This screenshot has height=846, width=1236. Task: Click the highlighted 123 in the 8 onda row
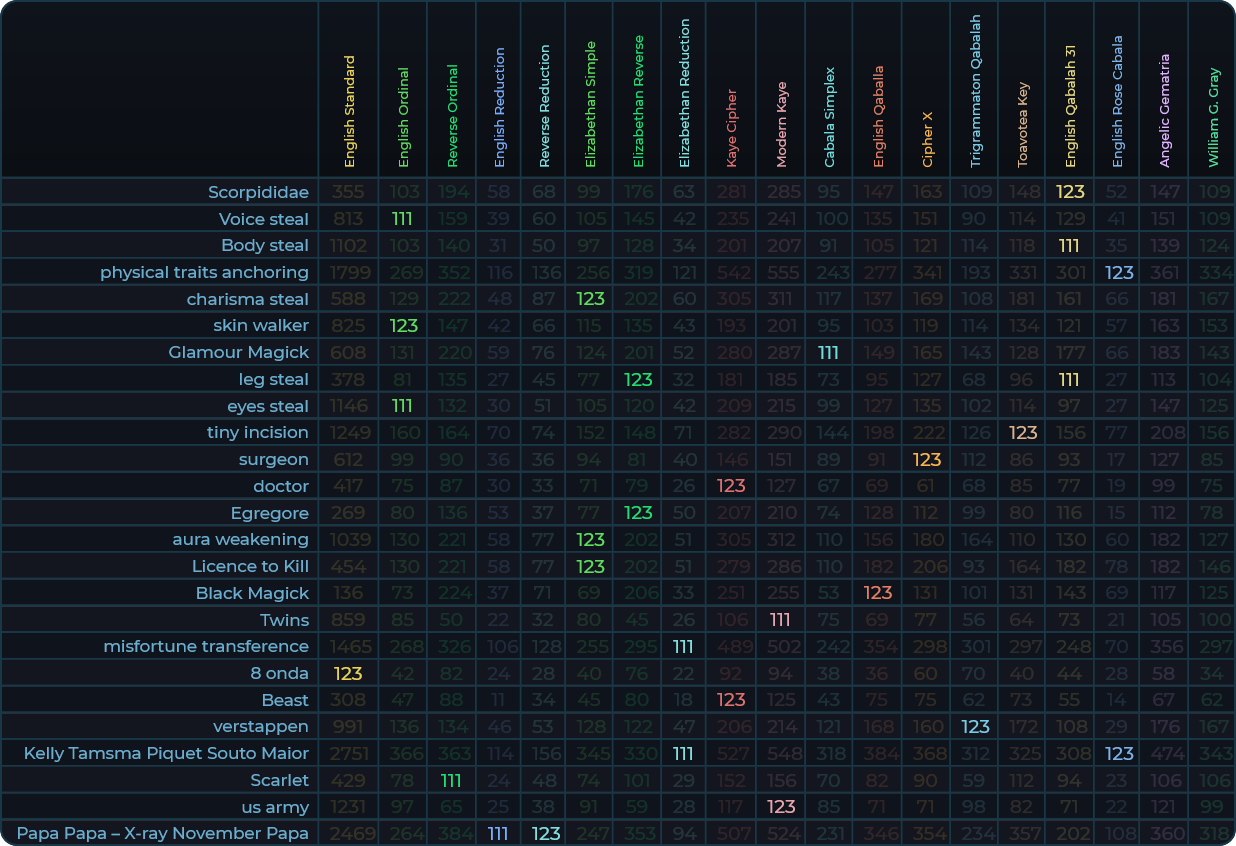tap(348, 673)
